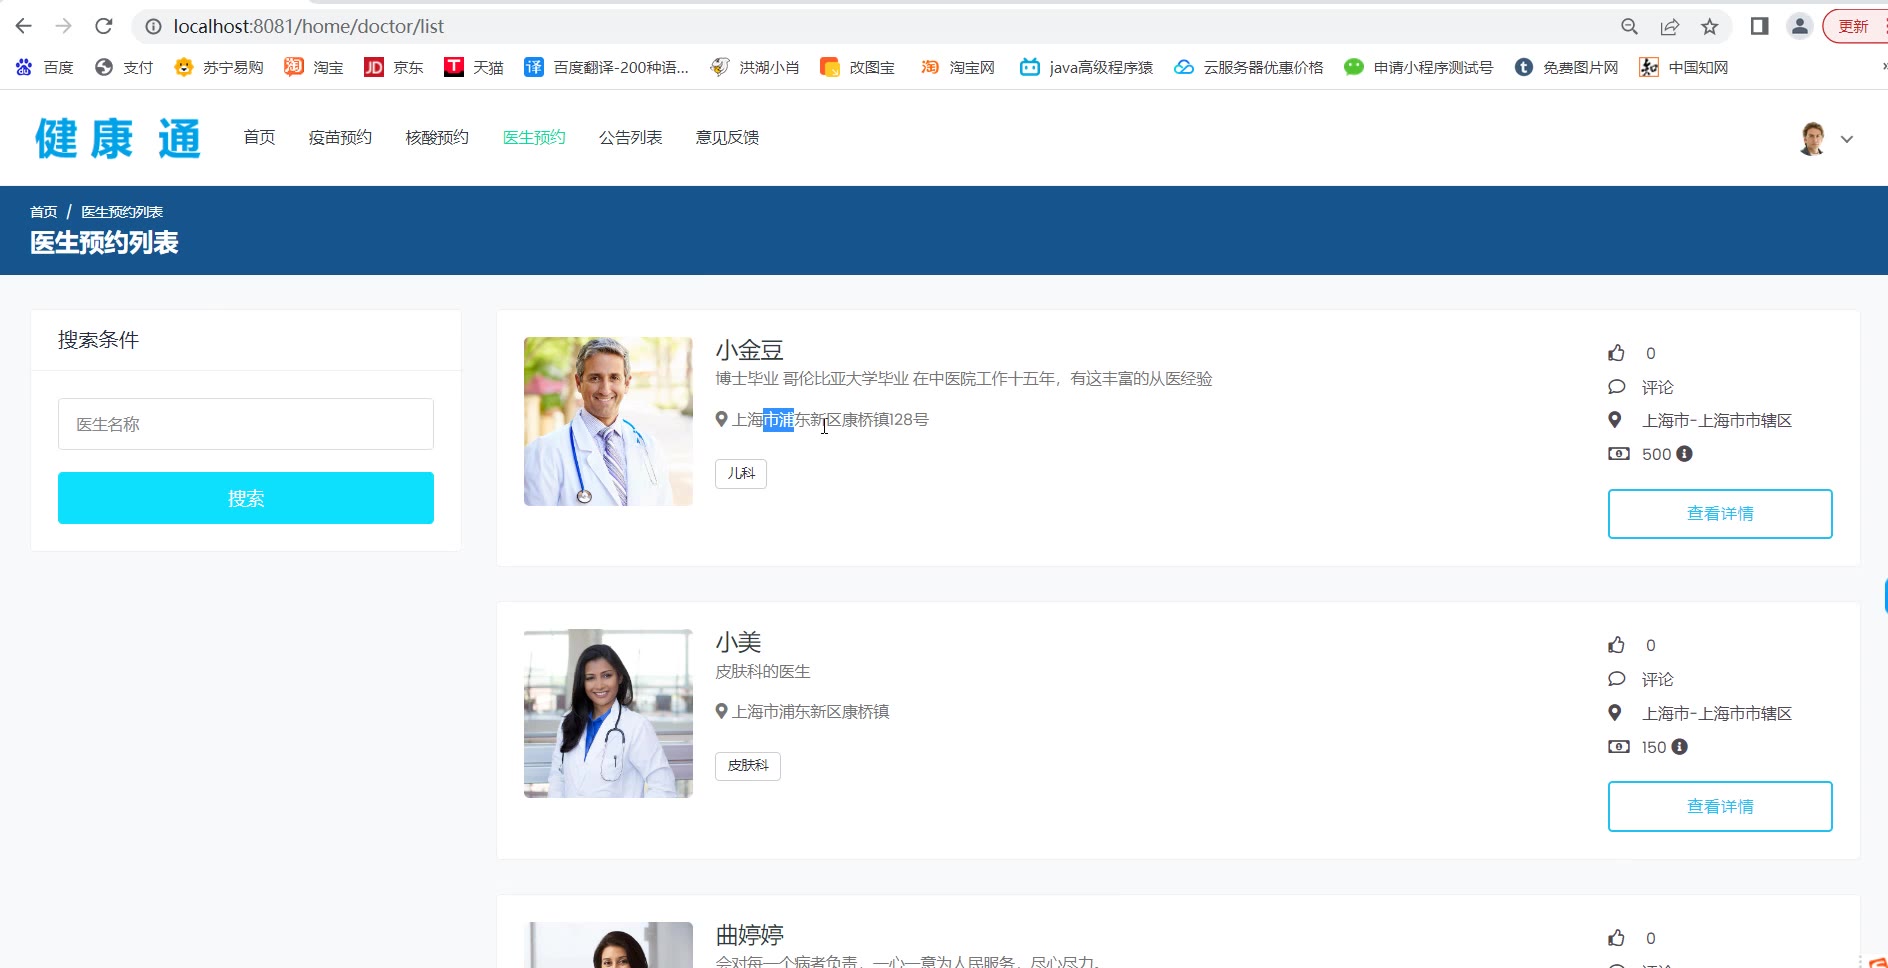Click comment bubble icon for 小美
Viewport: 1888px width, 968px height.
click(x=1616, y=679)
